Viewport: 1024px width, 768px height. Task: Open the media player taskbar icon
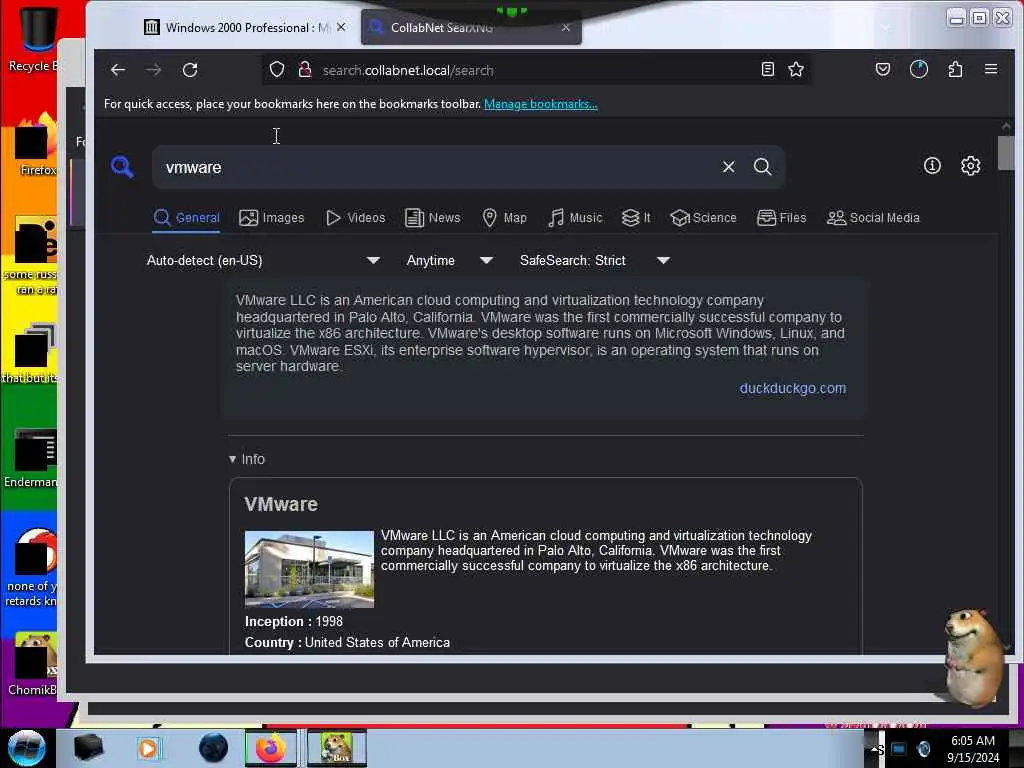[x=148, y=748]
